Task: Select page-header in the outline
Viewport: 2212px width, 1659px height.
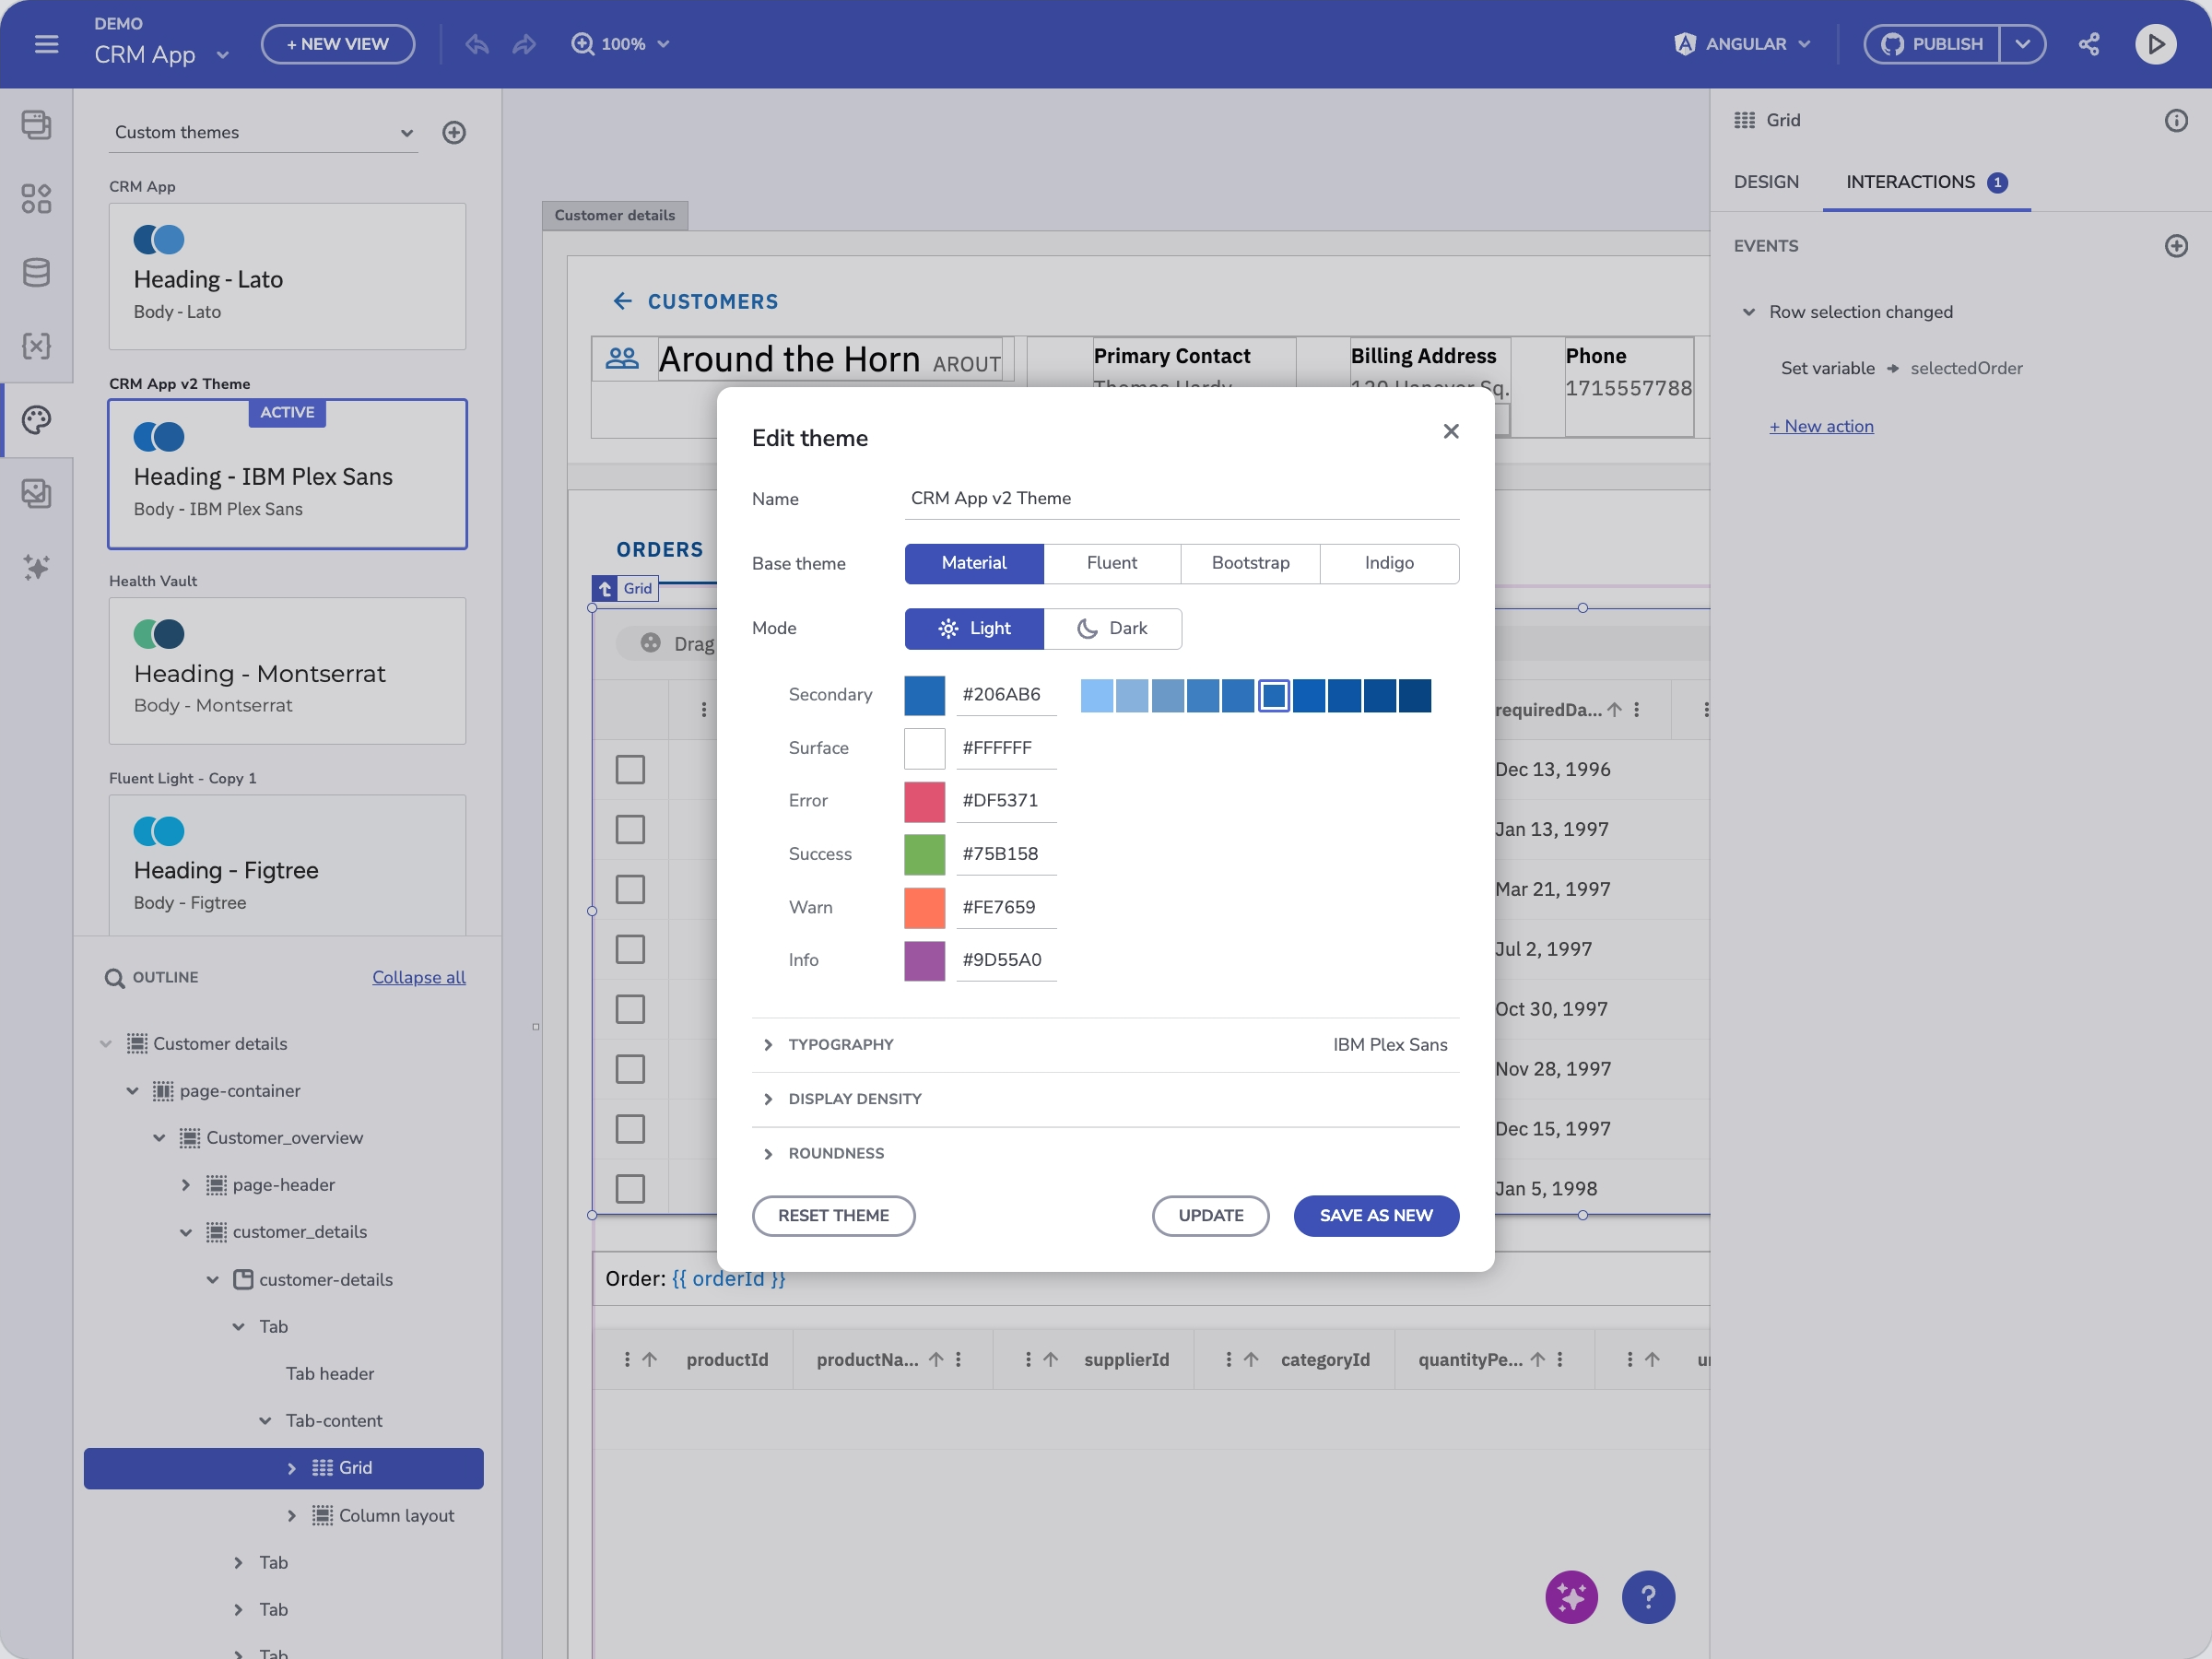Action: [x=283, y=1185]
